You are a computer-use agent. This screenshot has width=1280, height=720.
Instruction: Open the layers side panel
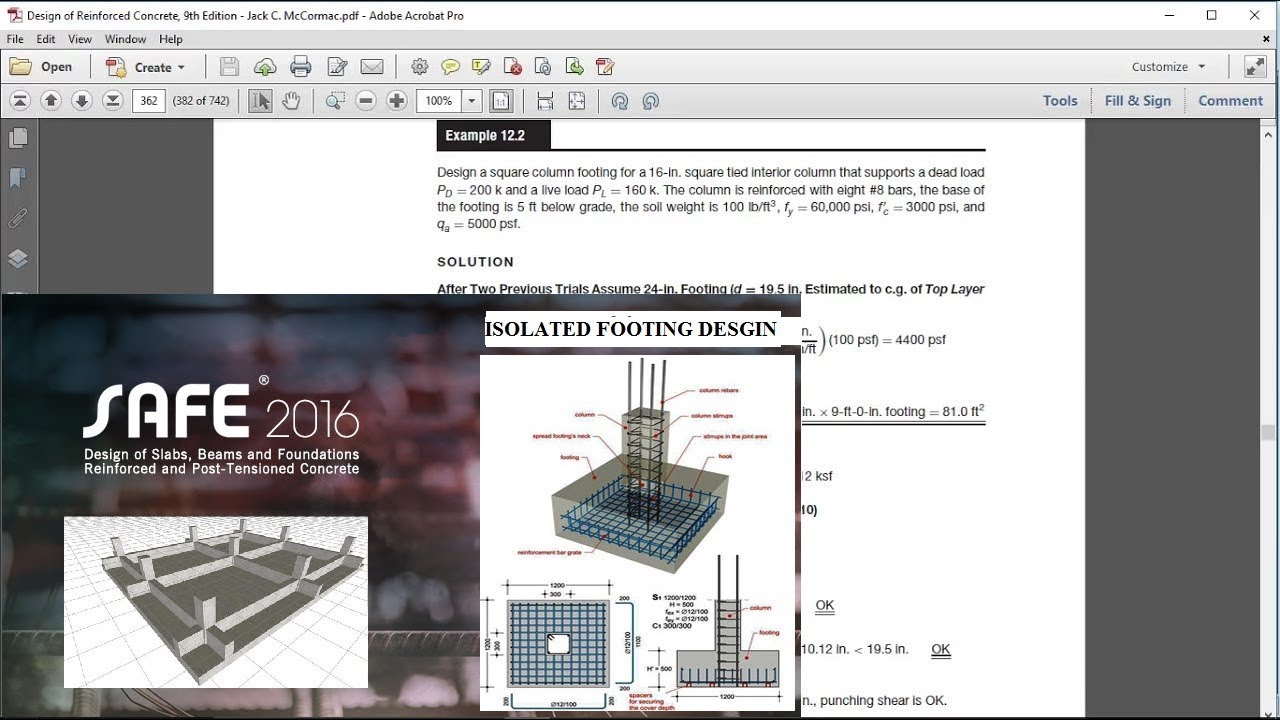18,258
